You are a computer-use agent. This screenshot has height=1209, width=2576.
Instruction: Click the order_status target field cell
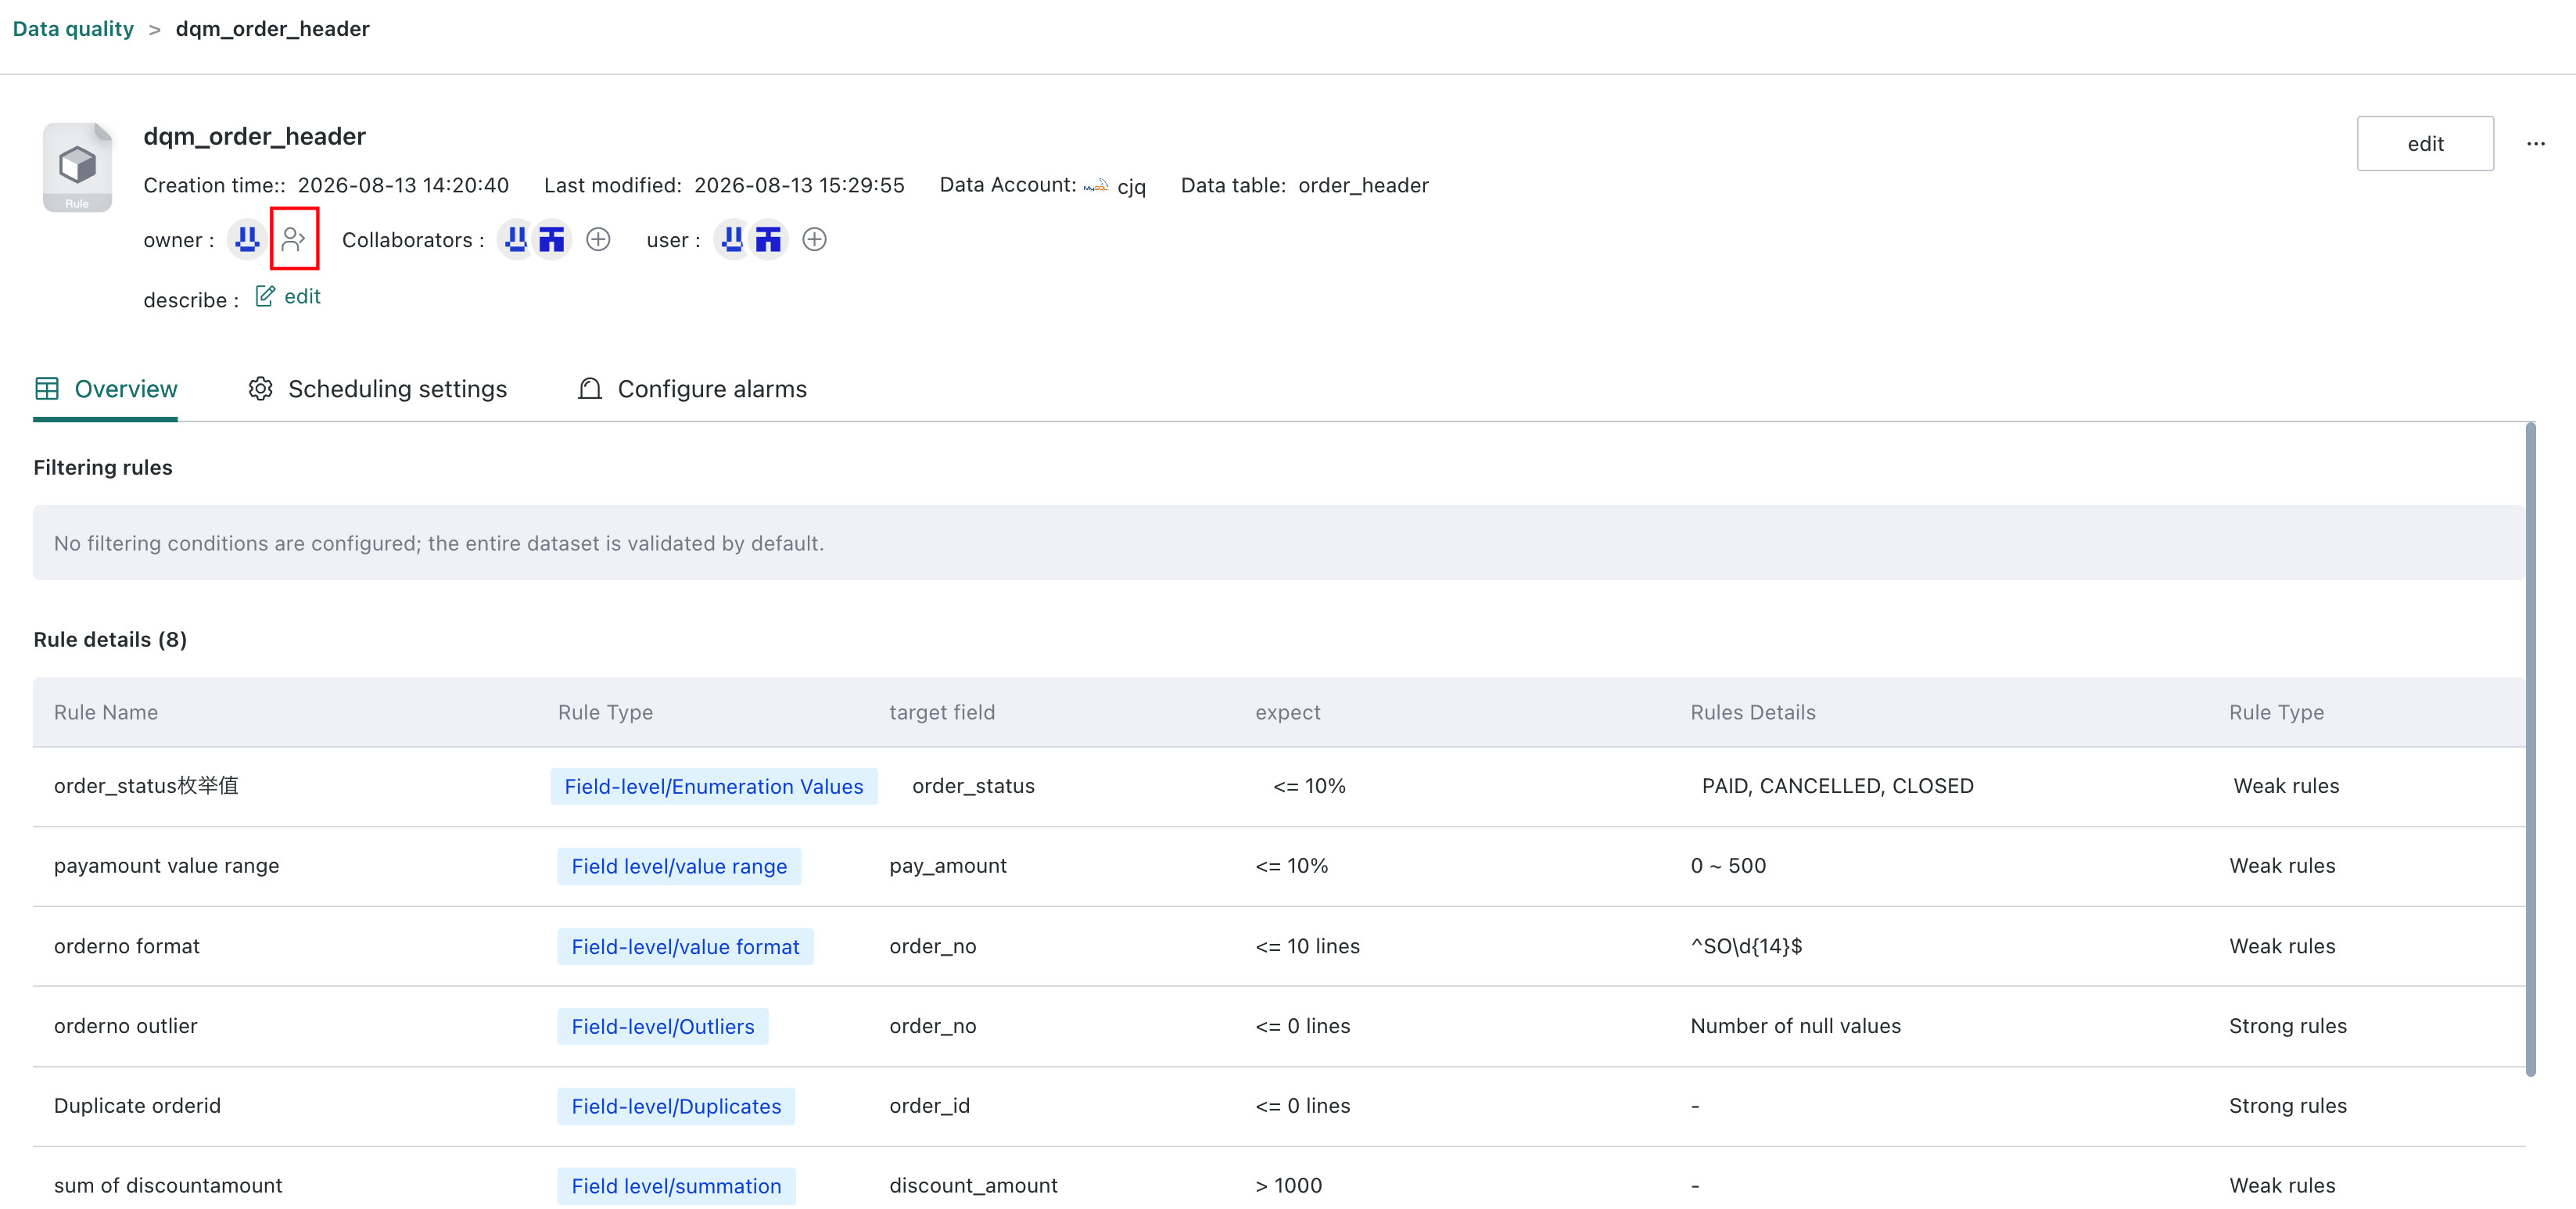coord(973,786)
